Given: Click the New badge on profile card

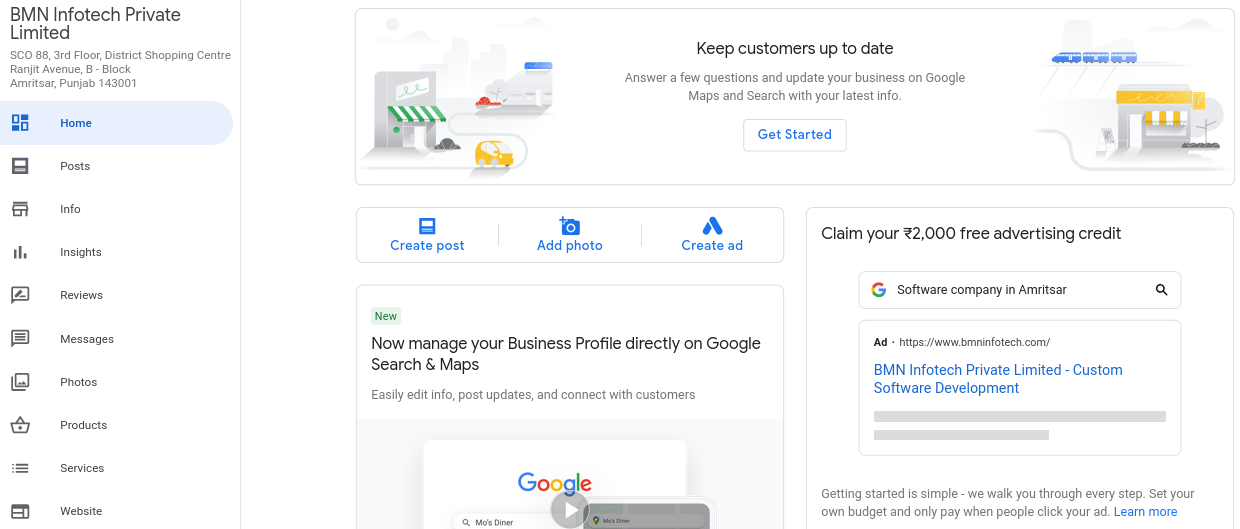Looking at the screenshot, I should click(x=386, y=316).
